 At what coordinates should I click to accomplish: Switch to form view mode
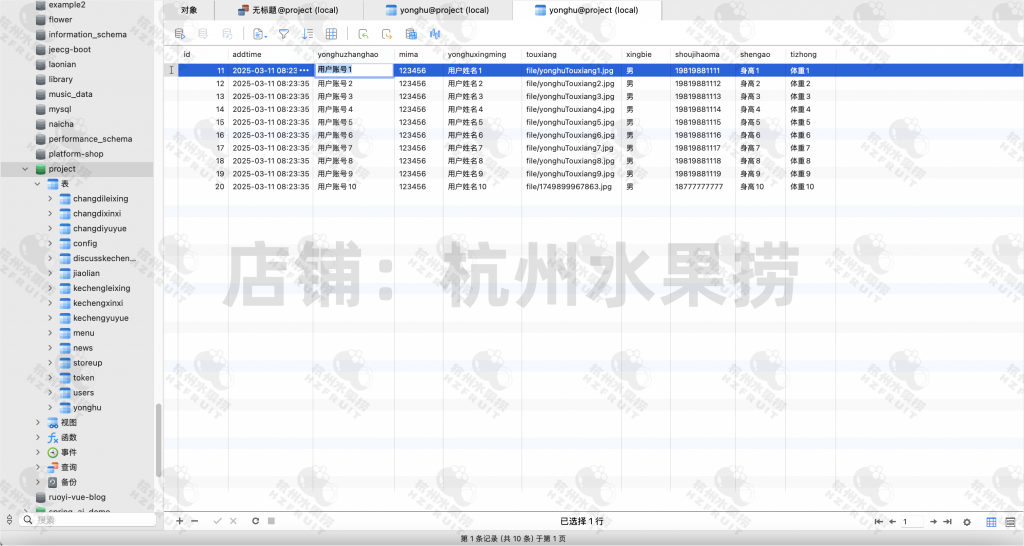point(1010,522)
